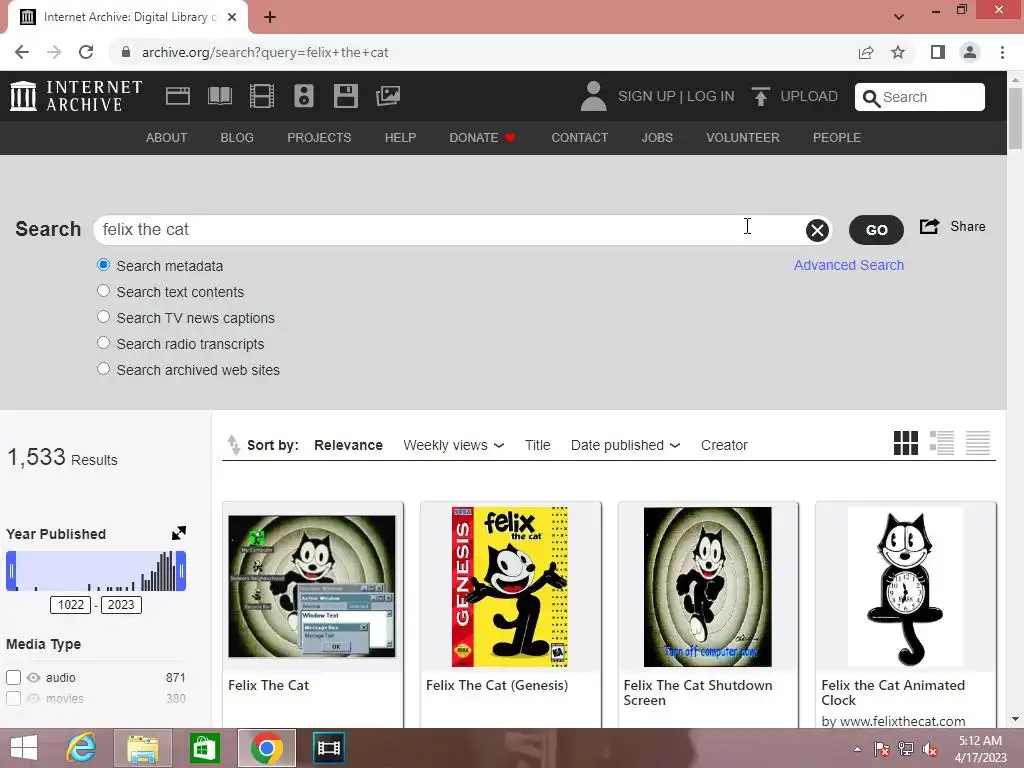
Task: Switch to tile grid view
Action: (x=906, y=443)
